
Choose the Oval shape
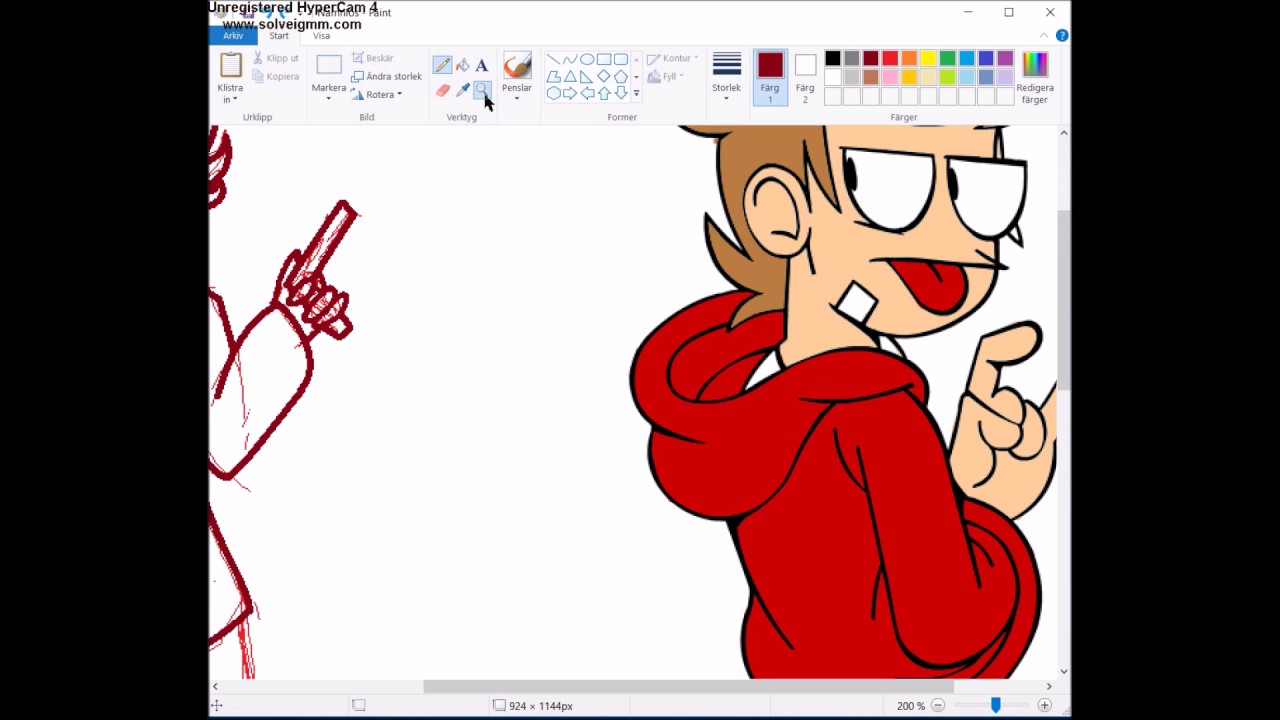click(x=587, y=59)
